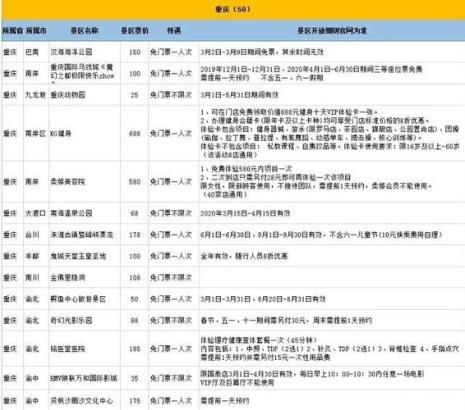Click the 全年有效 description cell for 丰都
Viewport: 465px width, 410px height.
click(332, 256)
